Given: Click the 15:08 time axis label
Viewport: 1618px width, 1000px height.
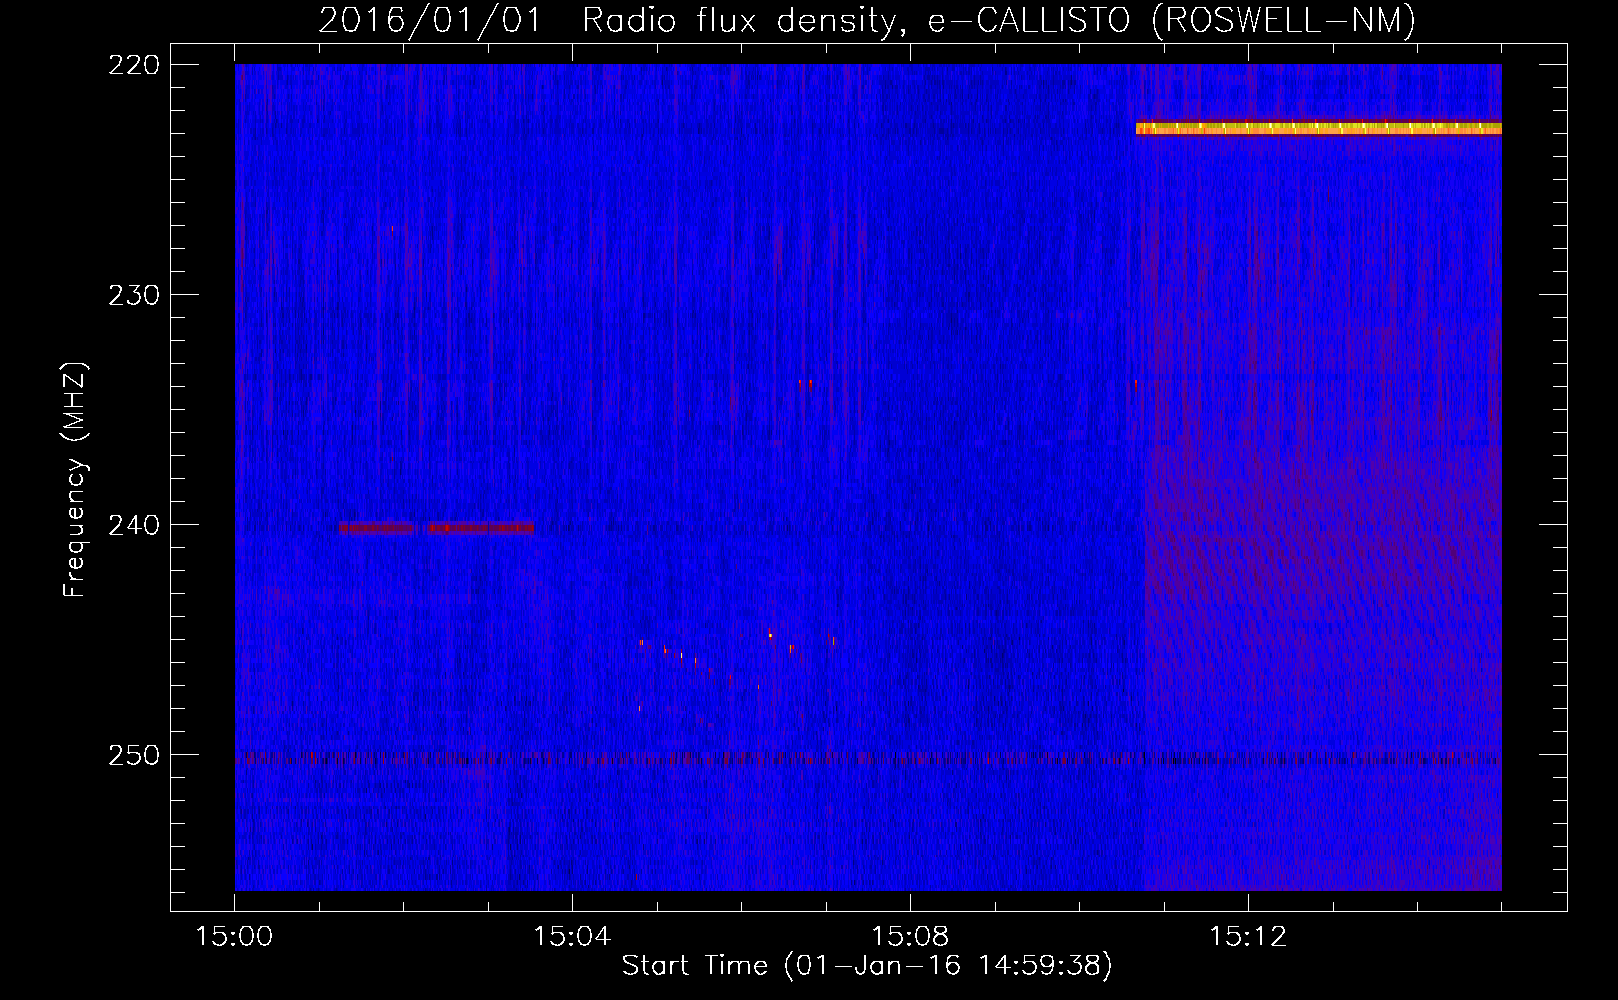Looking at the screenshot, I should 910,937.
